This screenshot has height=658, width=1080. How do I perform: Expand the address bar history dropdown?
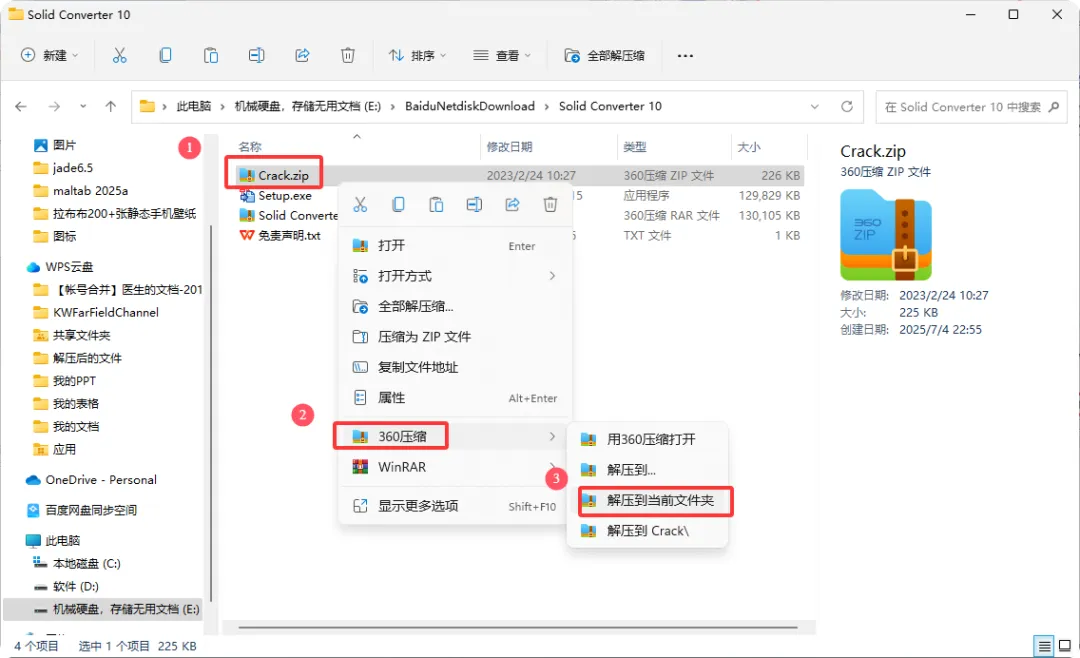pos(815,107)
